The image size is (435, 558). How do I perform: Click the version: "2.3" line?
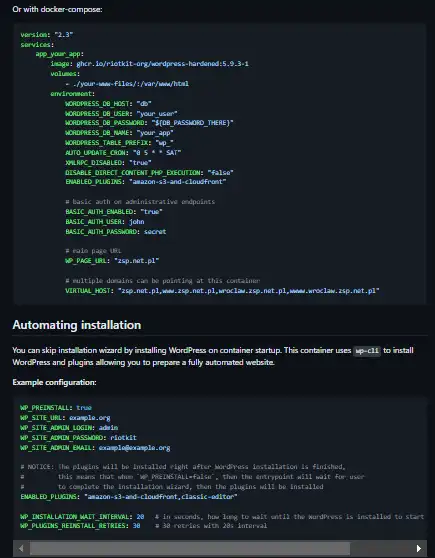tap(47, 35)
